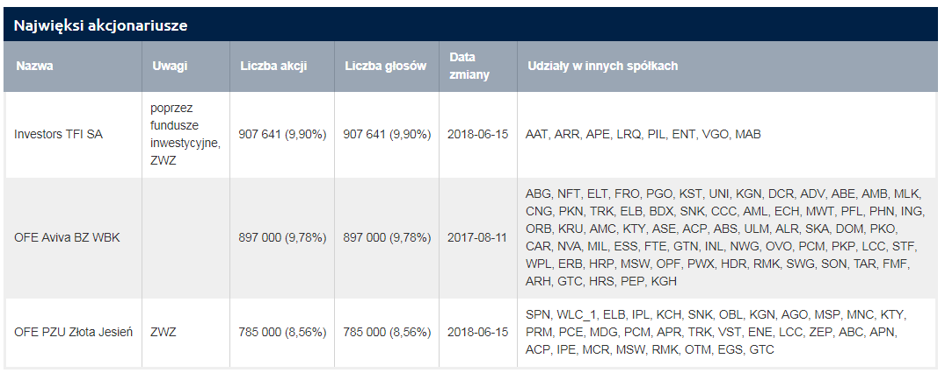Viewport: 945px width, 380px height.
Task: Open the SPN ticker link
Action: (536, 314)
